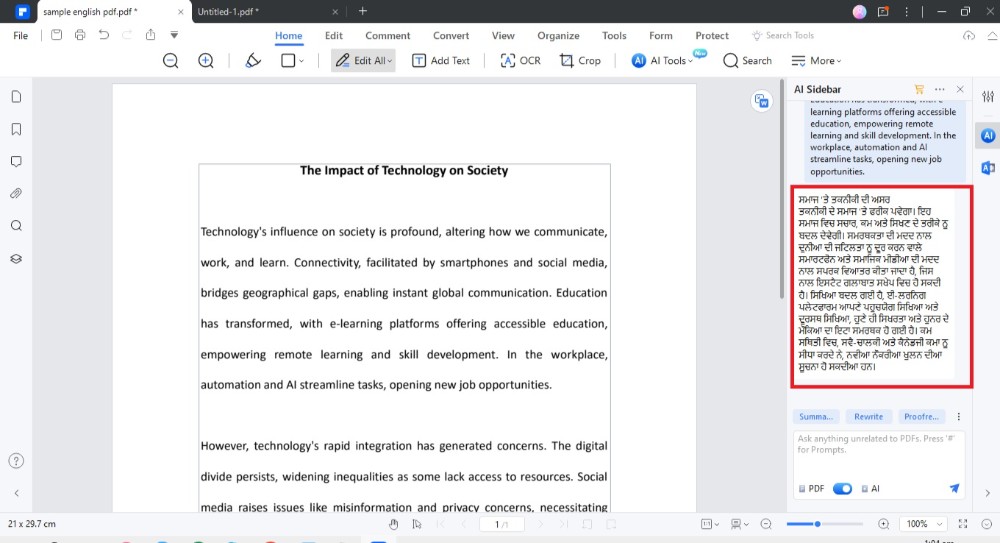1000x543 pixels.
Task: Click the Share icon
Action: (x=150, y=35)
